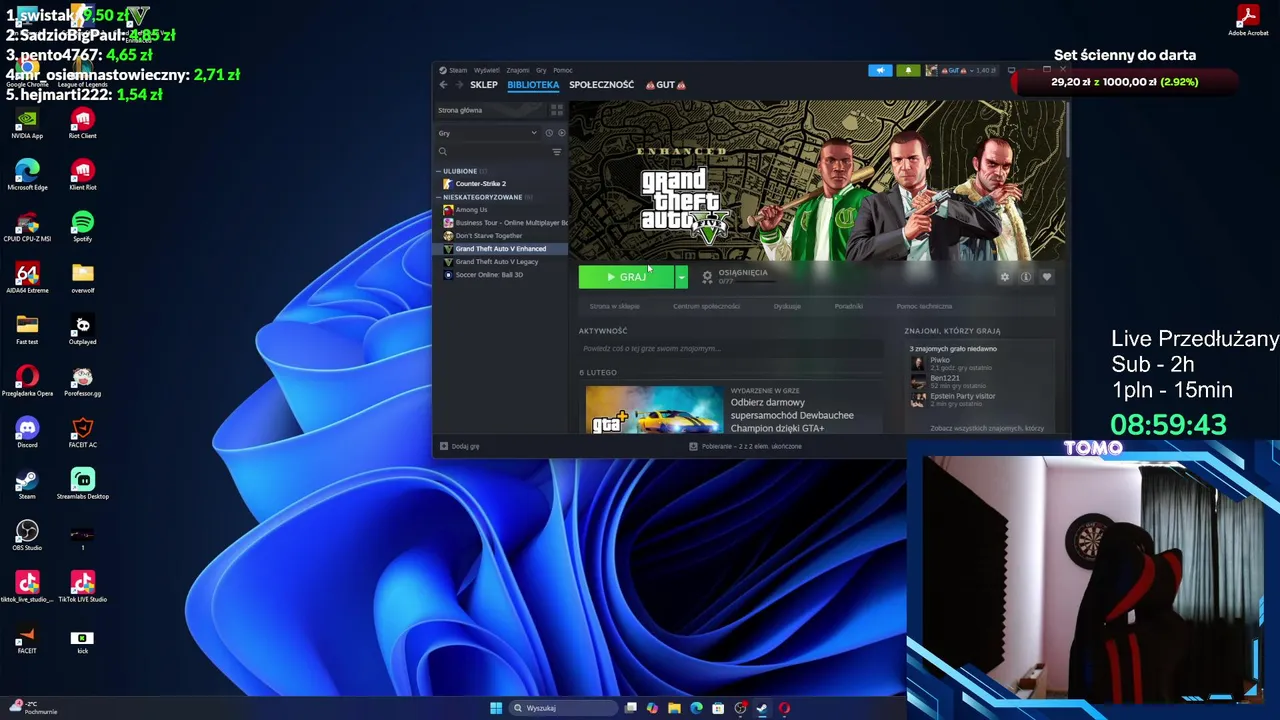Screen dimensions: 1280x720
Task: Open game settings gear icon in Steam
Action: tap(1005, 277)
